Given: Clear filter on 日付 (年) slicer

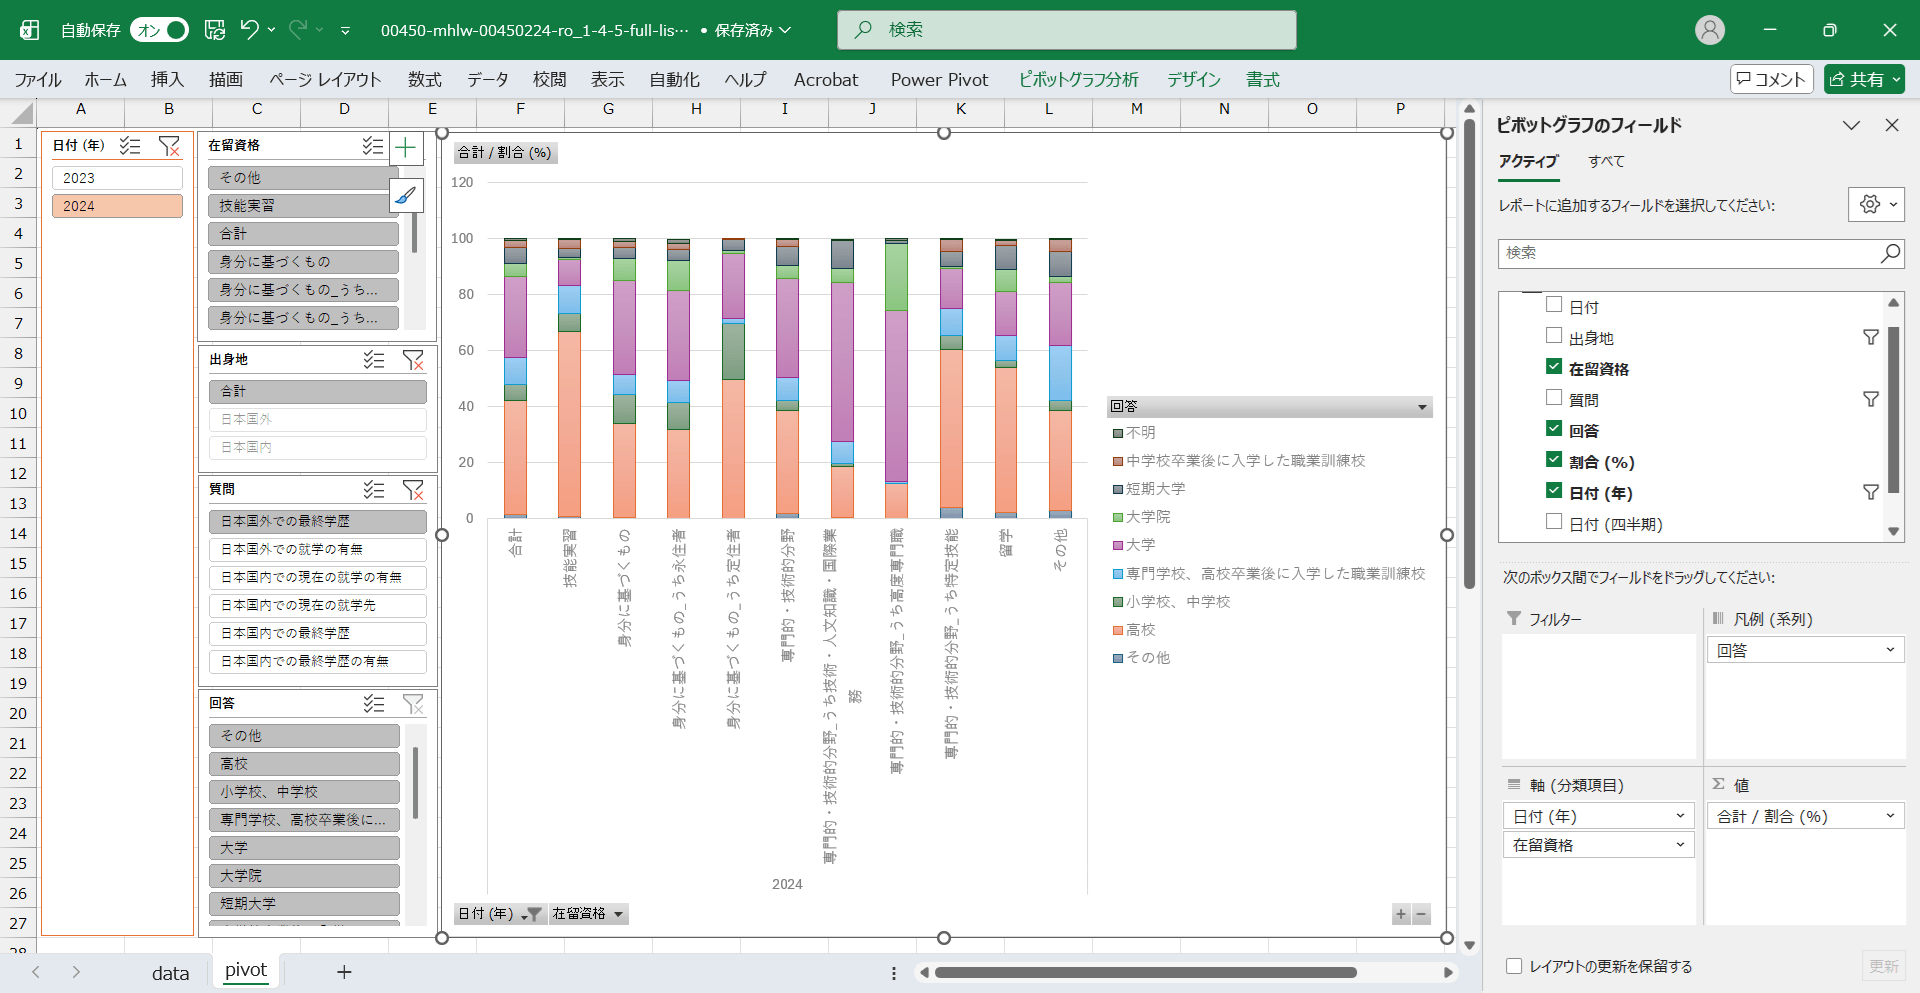Looking at the screenshot, I should tap(169, 146).
